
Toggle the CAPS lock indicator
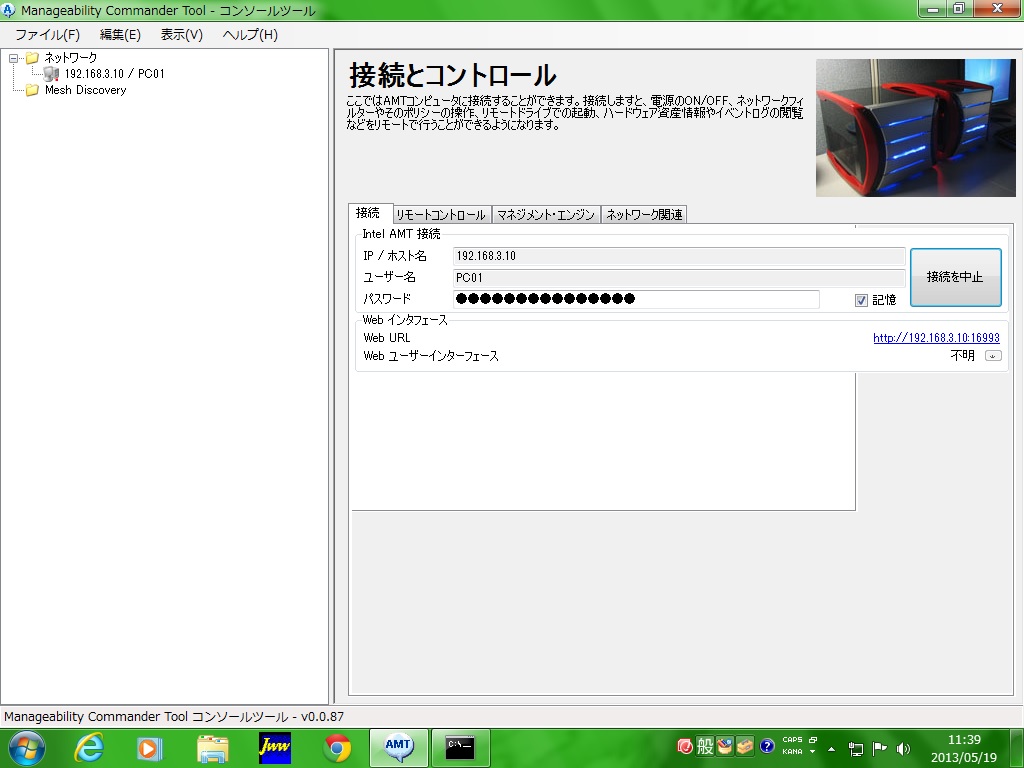[792, 740]
